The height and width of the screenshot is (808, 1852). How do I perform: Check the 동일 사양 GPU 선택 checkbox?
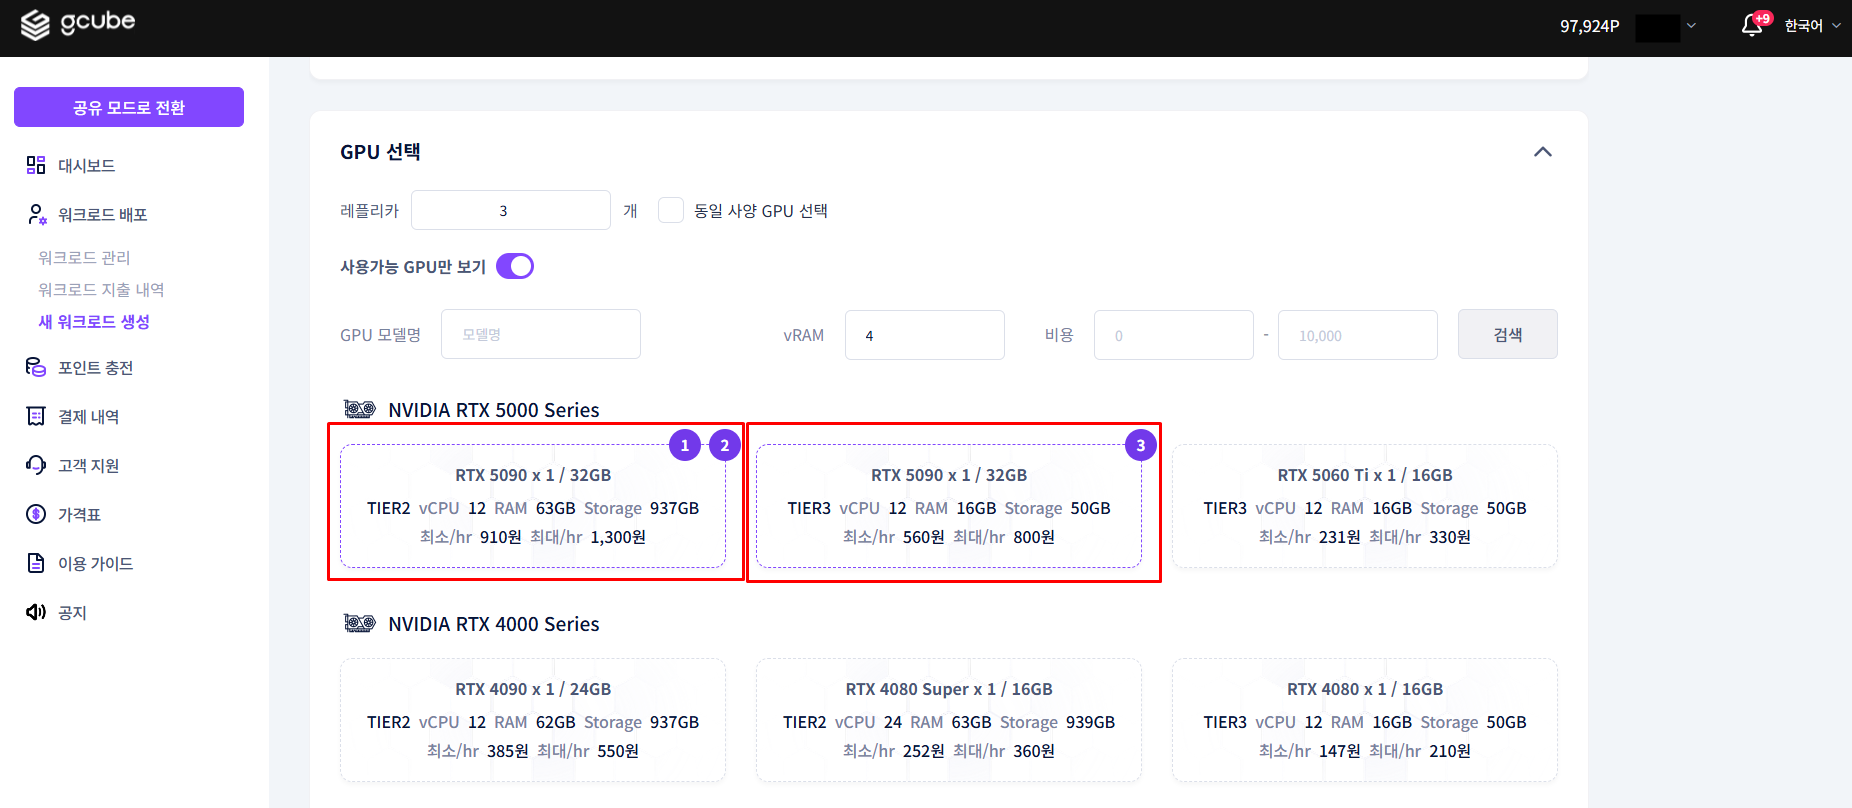click(671, 210)
